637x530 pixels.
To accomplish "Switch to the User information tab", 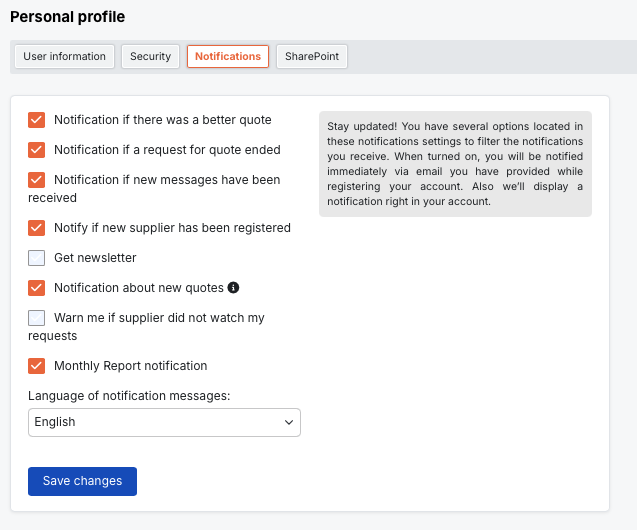I will tap(64, 57).
